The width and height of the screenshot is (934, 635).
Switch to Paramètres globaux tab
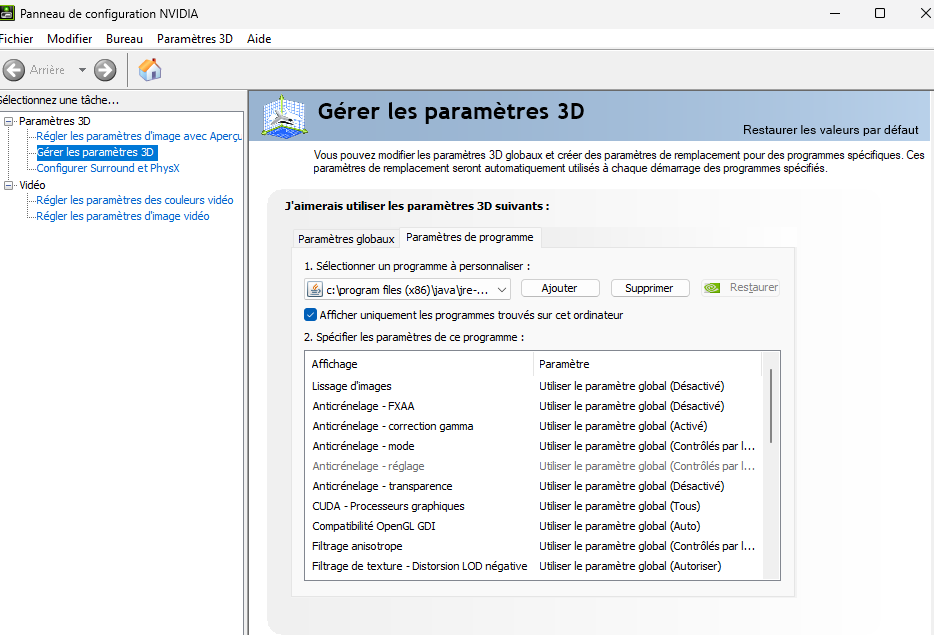pos(346,239)
